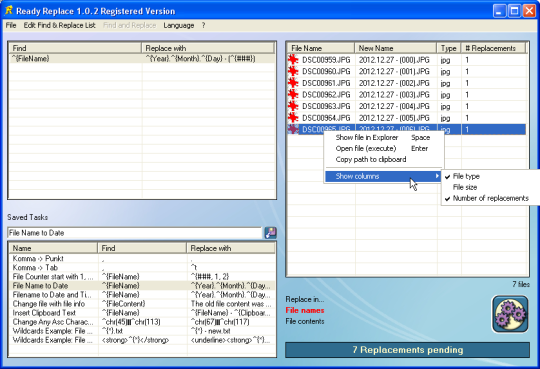The image size is (540, 369).
Task: Sort by New Name column header
Action: [x=395, y=48]
